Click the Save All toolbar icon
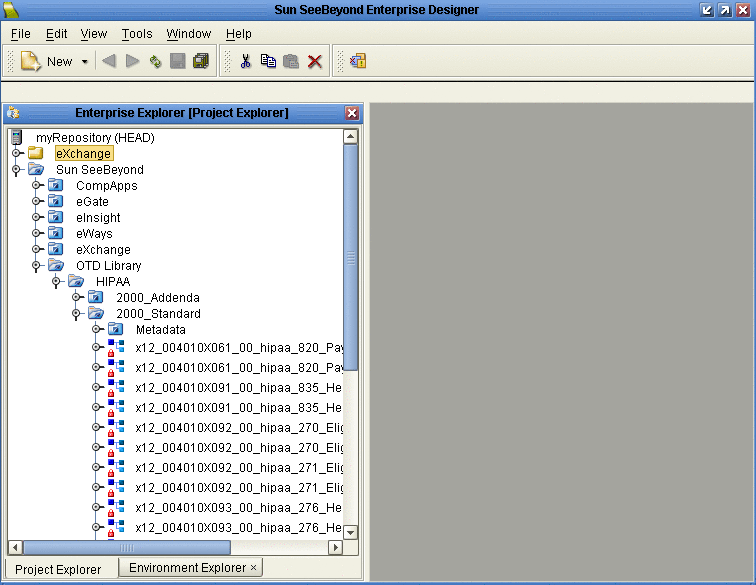Image resolution: width=756 pixels, height=585 pixels. pos(201,61)
